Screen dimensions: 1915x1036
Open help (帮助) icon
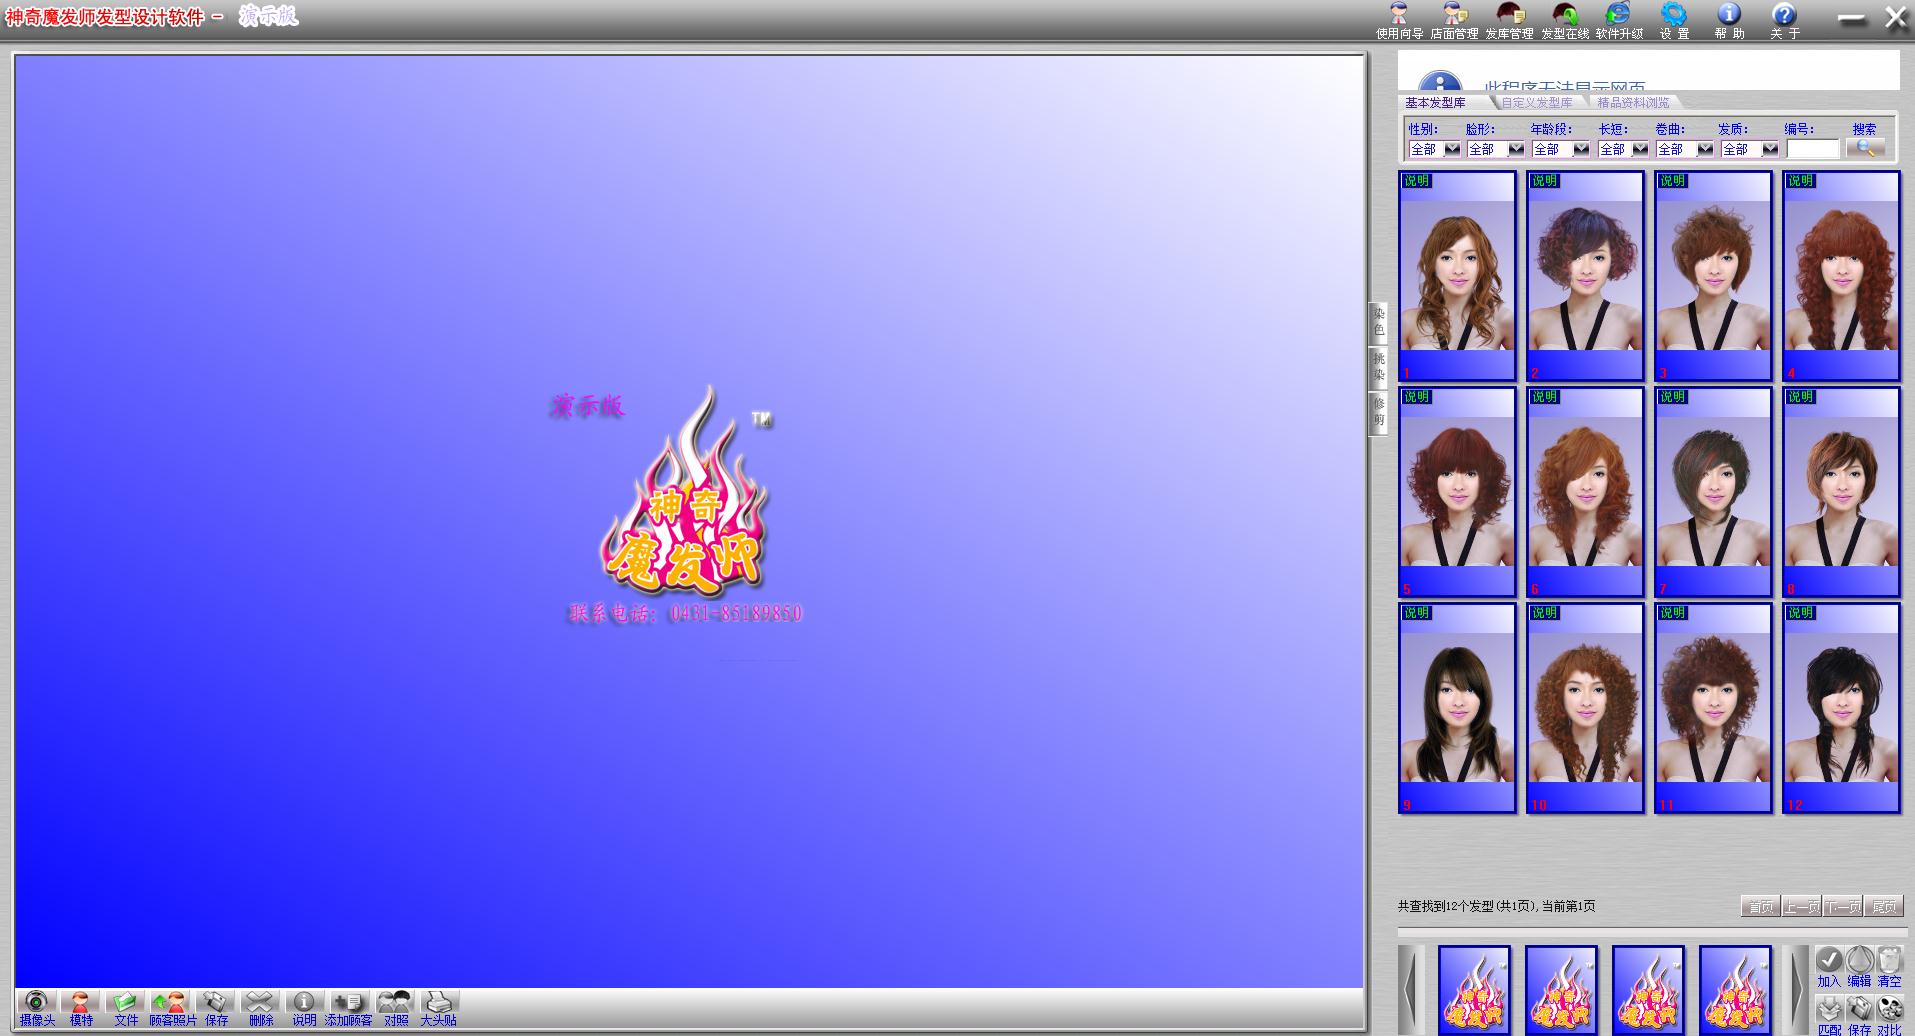1729,20
